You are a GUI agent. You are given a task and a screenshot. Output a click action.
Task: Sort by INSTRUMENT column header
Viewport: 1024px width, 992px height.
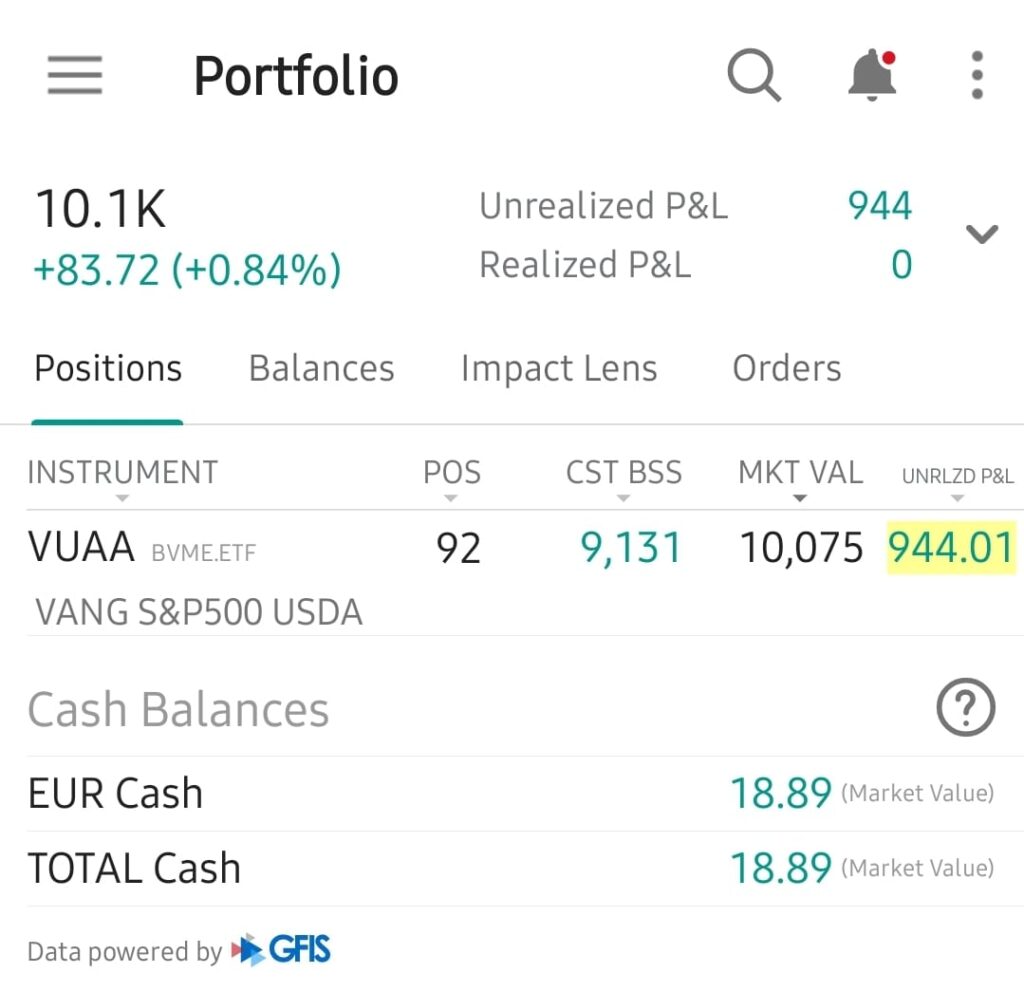pyautogui.click(x=122, y=473)
